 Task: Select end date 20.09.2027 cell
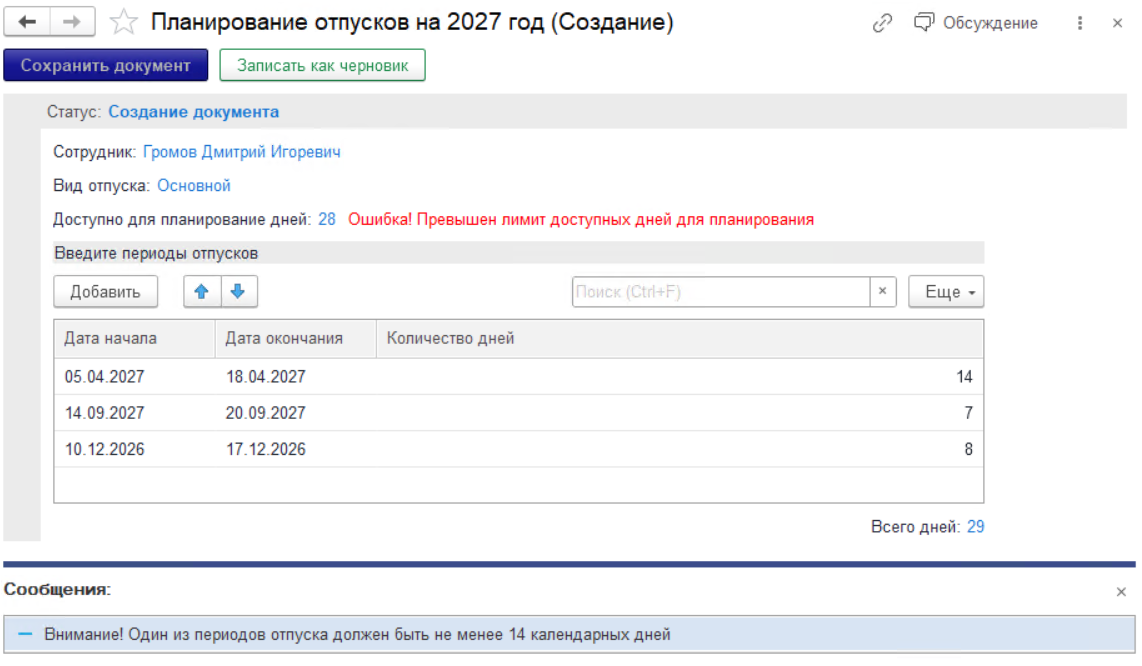[x=296, y=413]
